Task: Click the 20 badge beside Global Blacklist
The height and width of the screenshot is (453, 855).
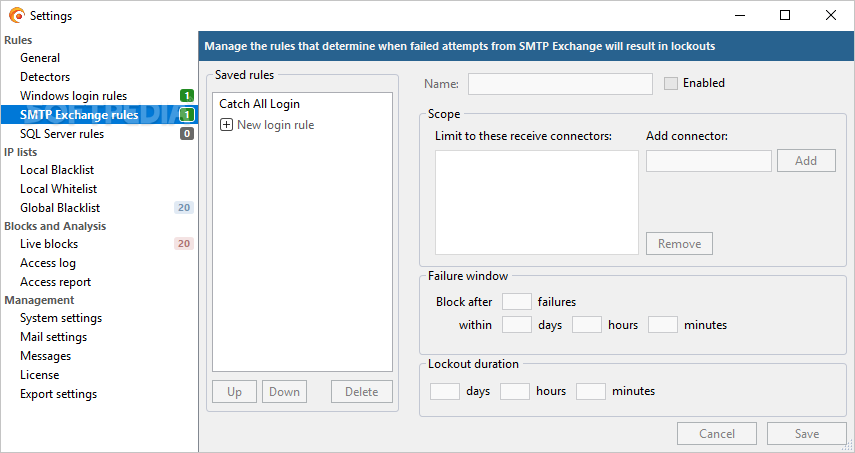Action: point(184,208)
